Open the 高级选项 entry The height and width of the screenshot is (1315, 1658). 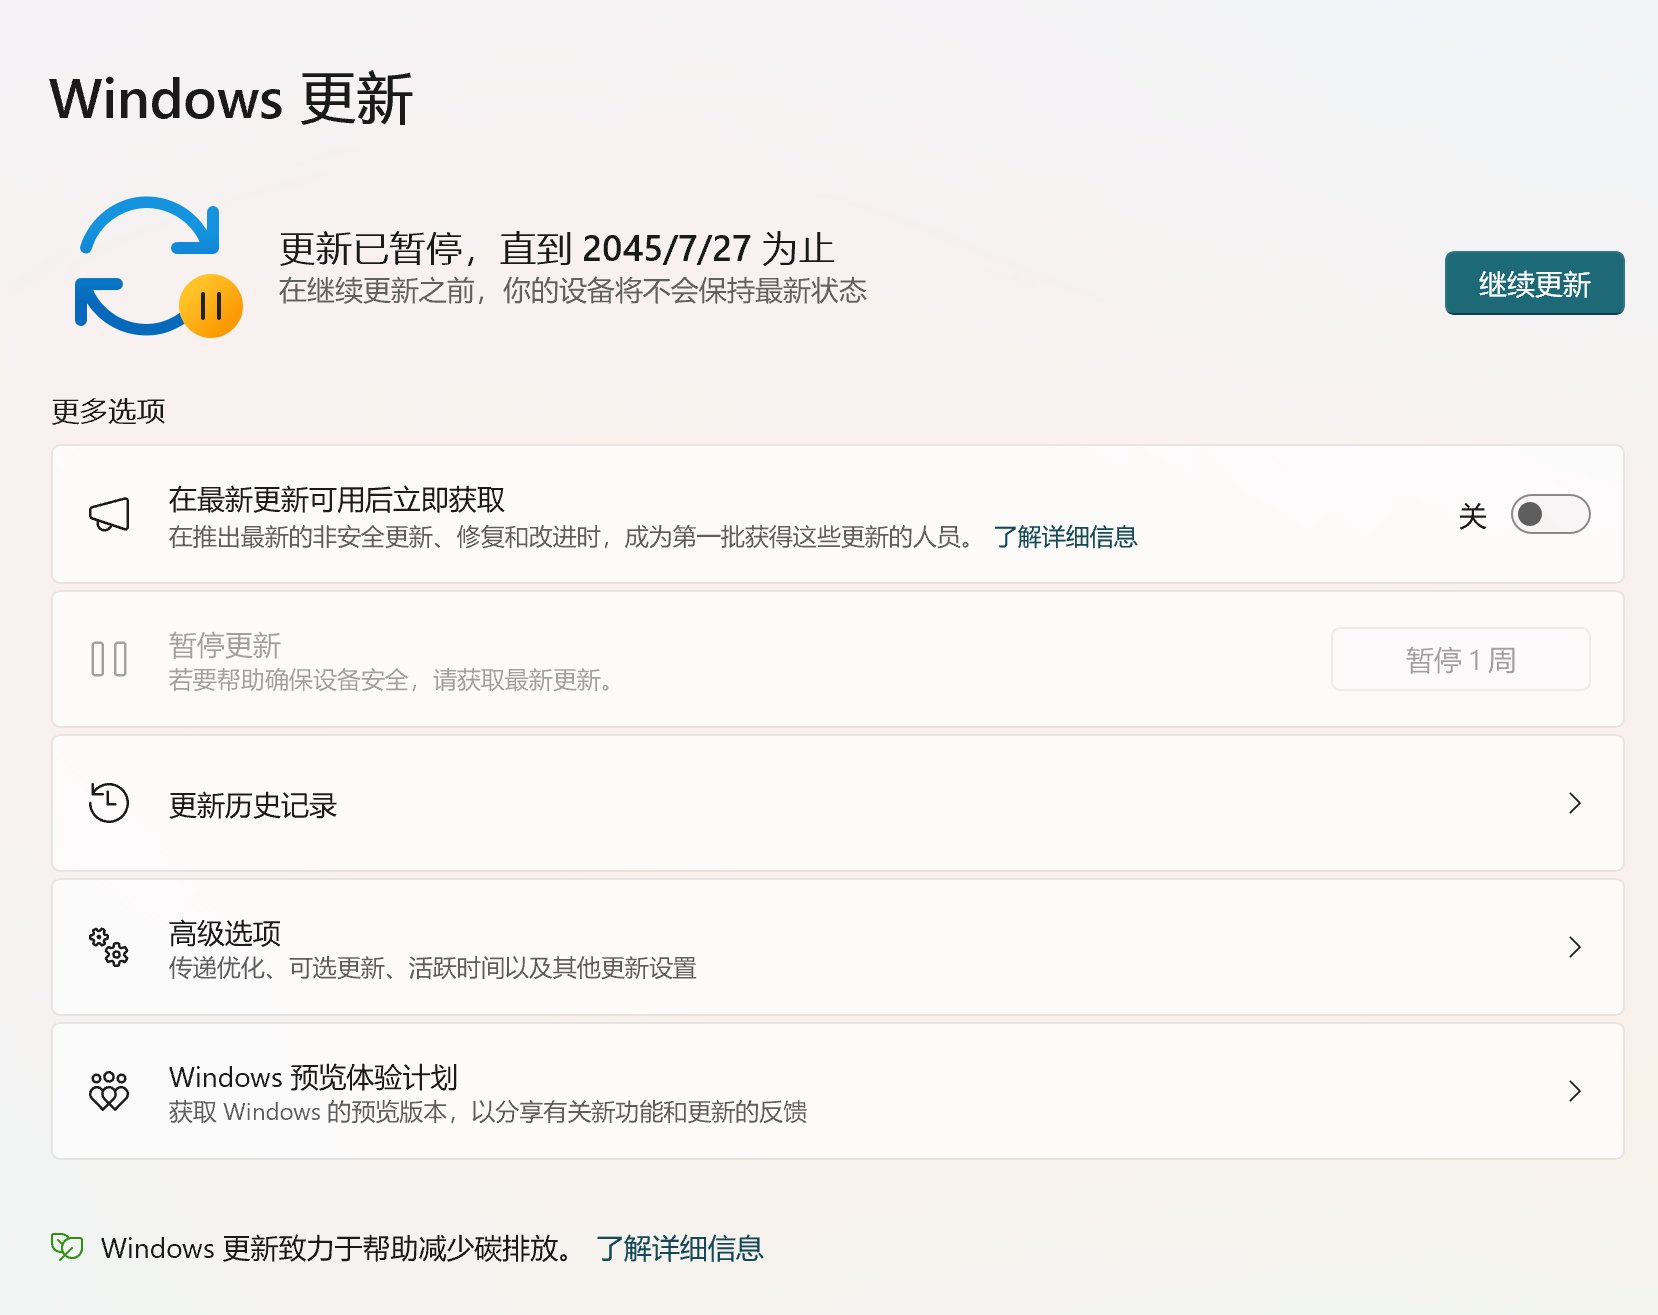225,933
